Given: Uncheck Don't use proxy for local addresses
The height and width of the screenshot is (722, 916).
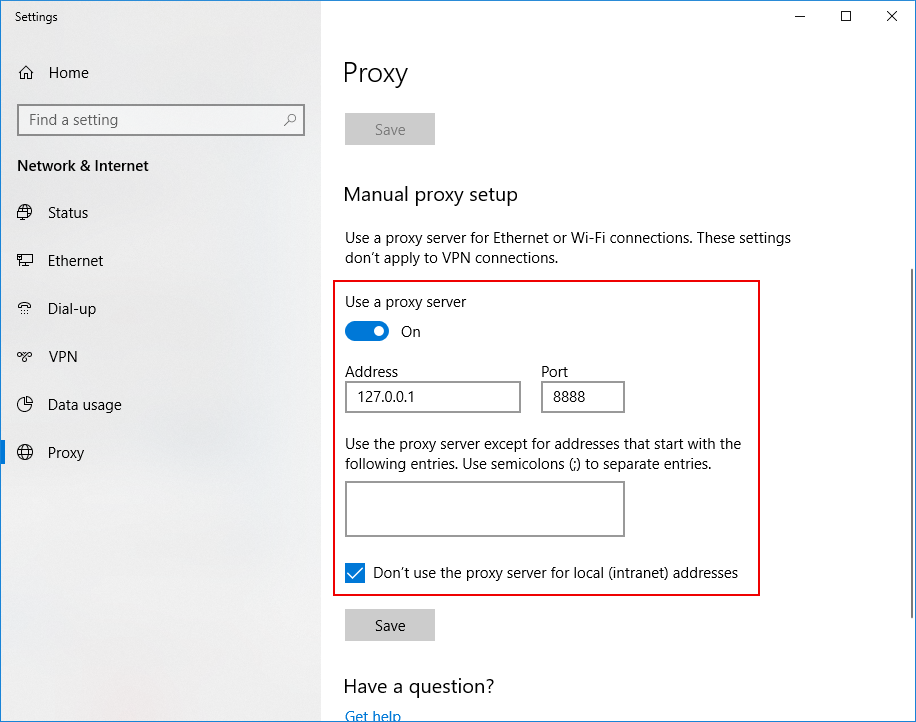Looking at the screenshot, I should [355, 573].
